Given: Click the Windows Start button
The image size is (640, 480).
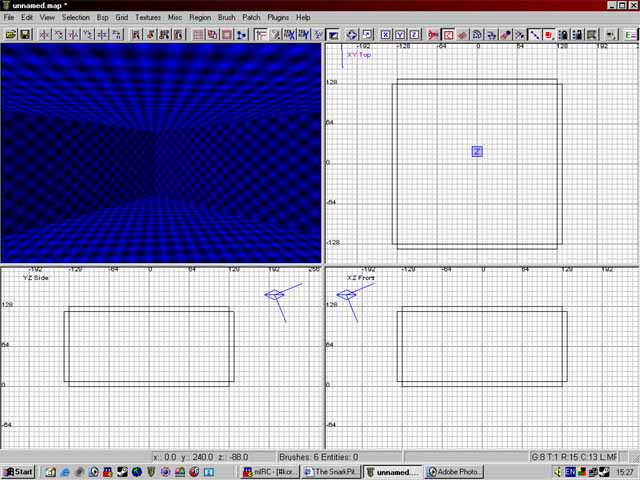Looking at the screenshot, I should 18,471.
